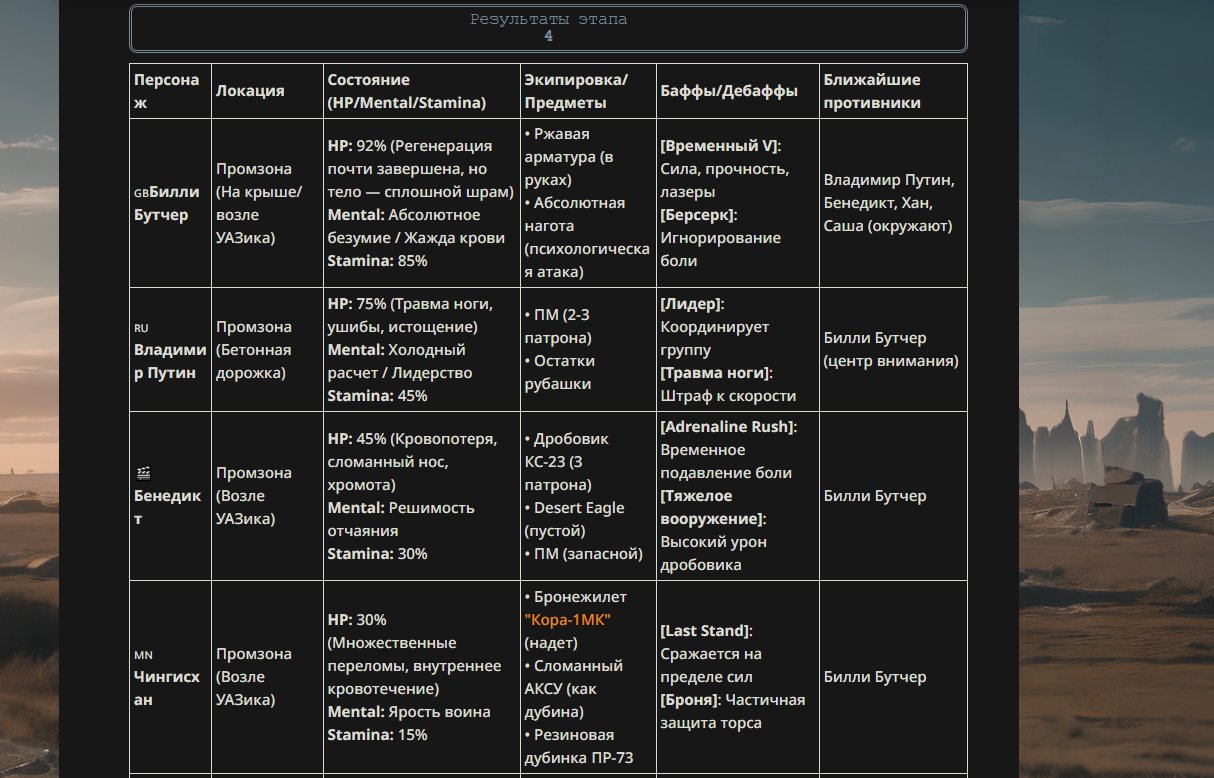Click the "Ближайшие противники" column header
This screenshot has width=1214, height=778.
[x=872, y=91]
